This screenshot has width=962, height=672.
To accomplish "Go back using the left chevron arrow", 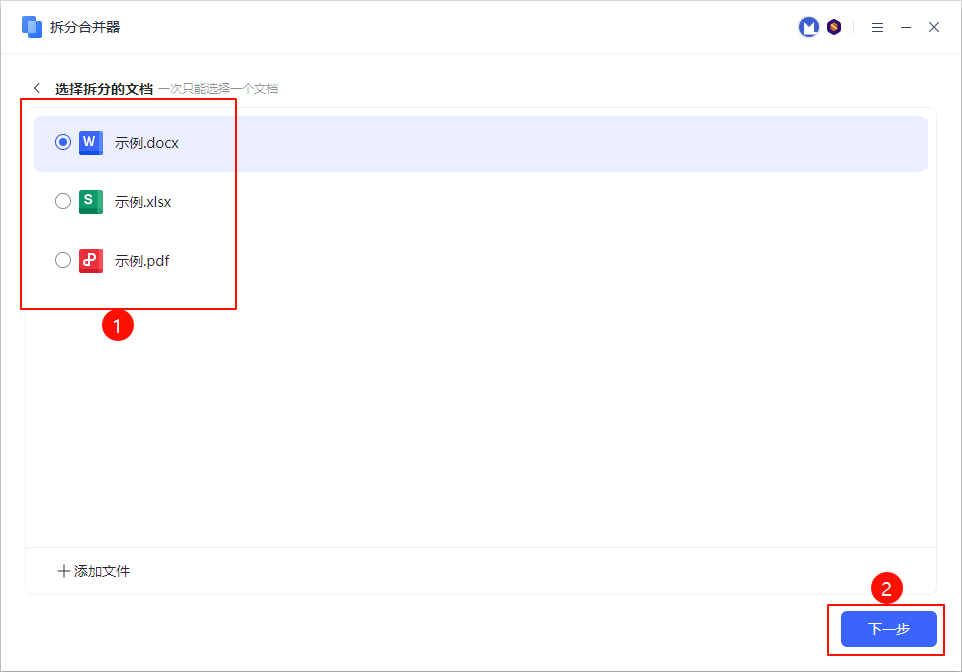I will pyautogui.click(x=38, y=88).
